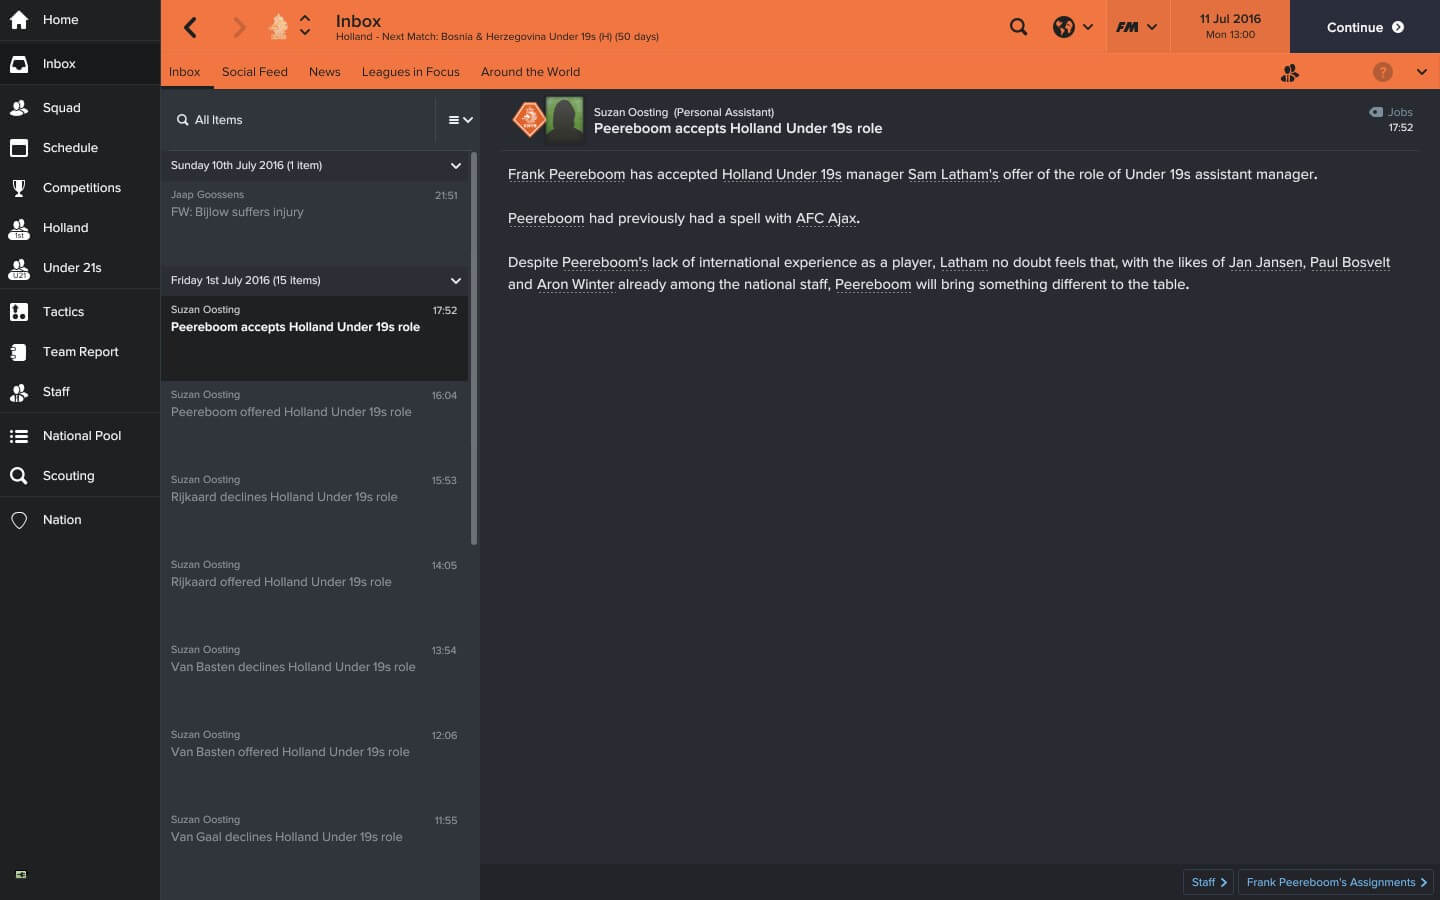Follow the AFC Ajax link
Image resolution: width=1440 pixels, height=900 pixels.
click(x=826, y=218)
